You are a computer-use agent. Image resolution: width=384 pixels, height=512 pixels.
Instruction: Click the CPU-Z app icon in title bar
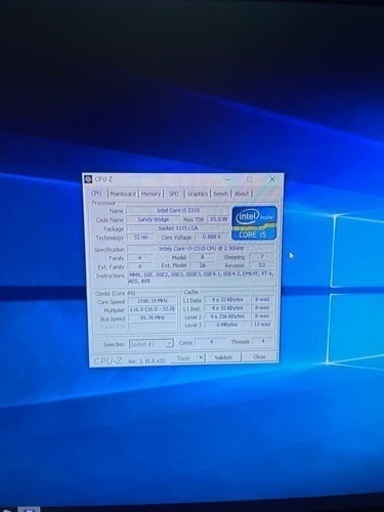pyautogui.click(x=88, y=179)
